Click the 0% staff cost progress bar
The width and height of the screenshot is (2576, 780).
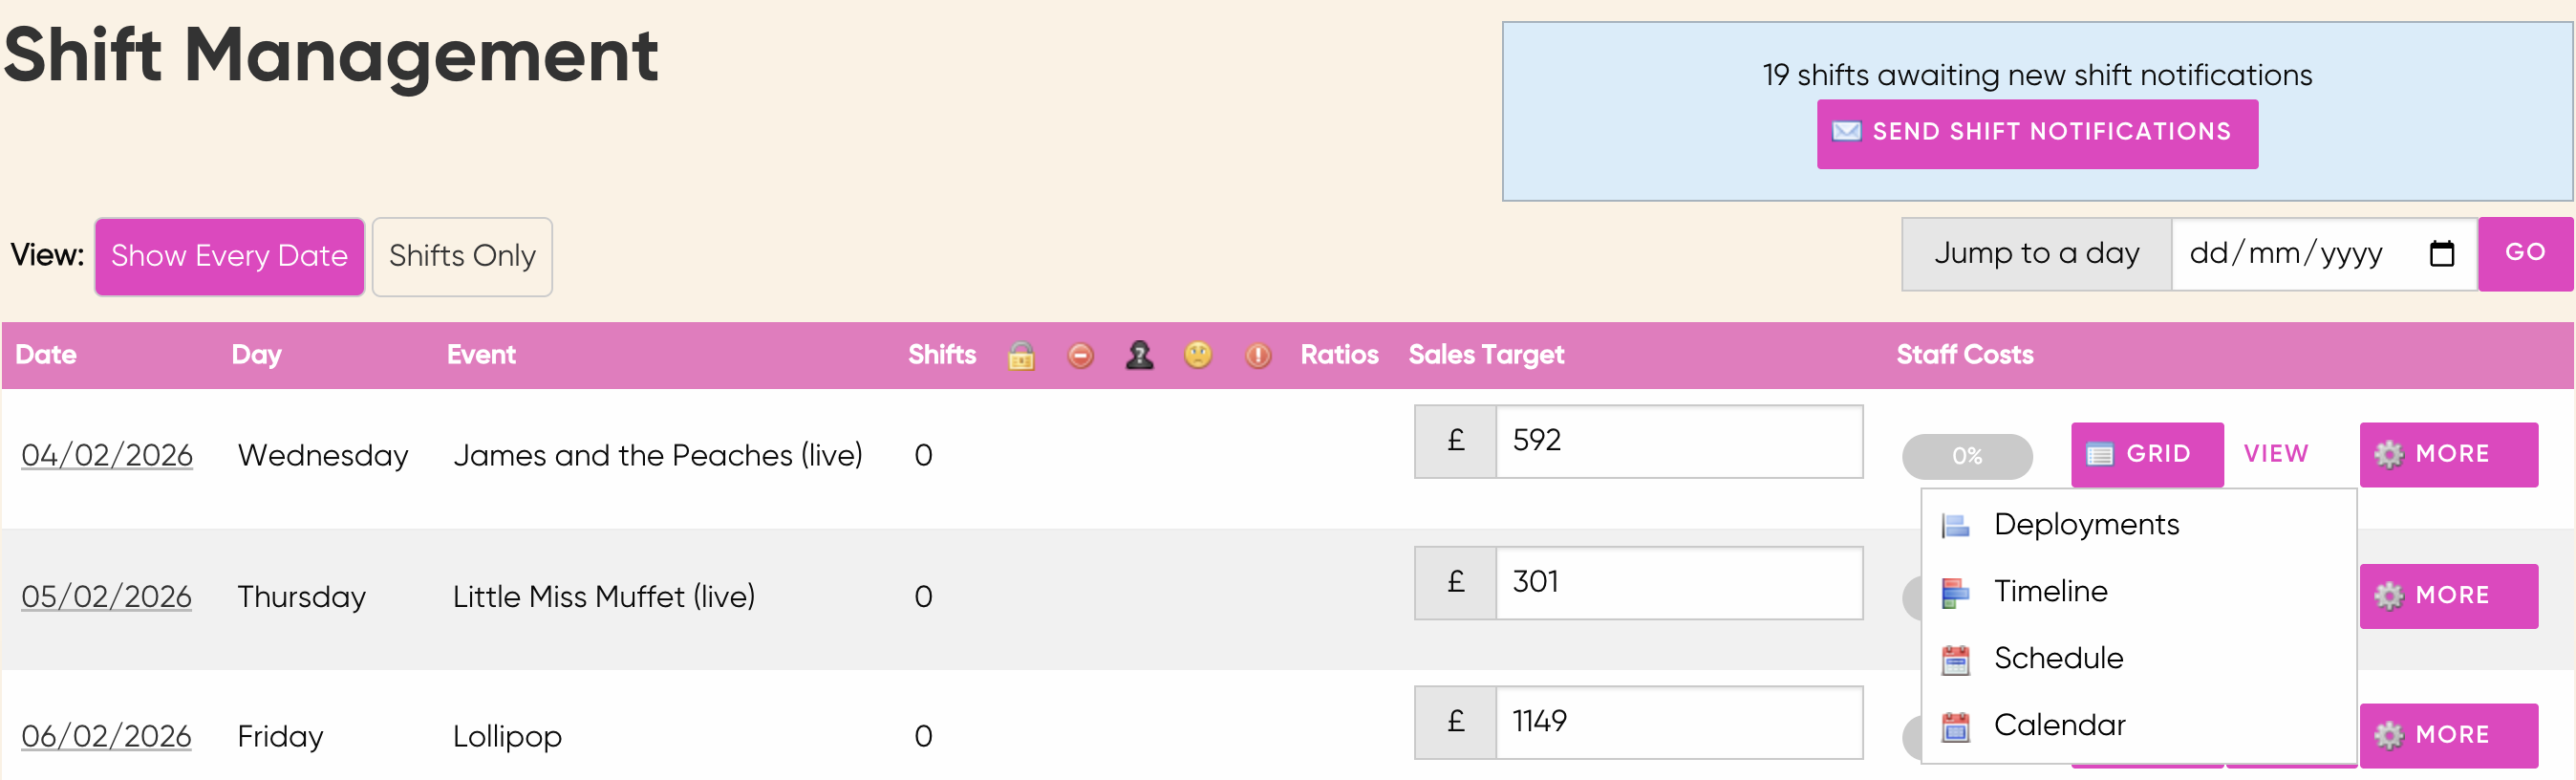coord(1966,457)
